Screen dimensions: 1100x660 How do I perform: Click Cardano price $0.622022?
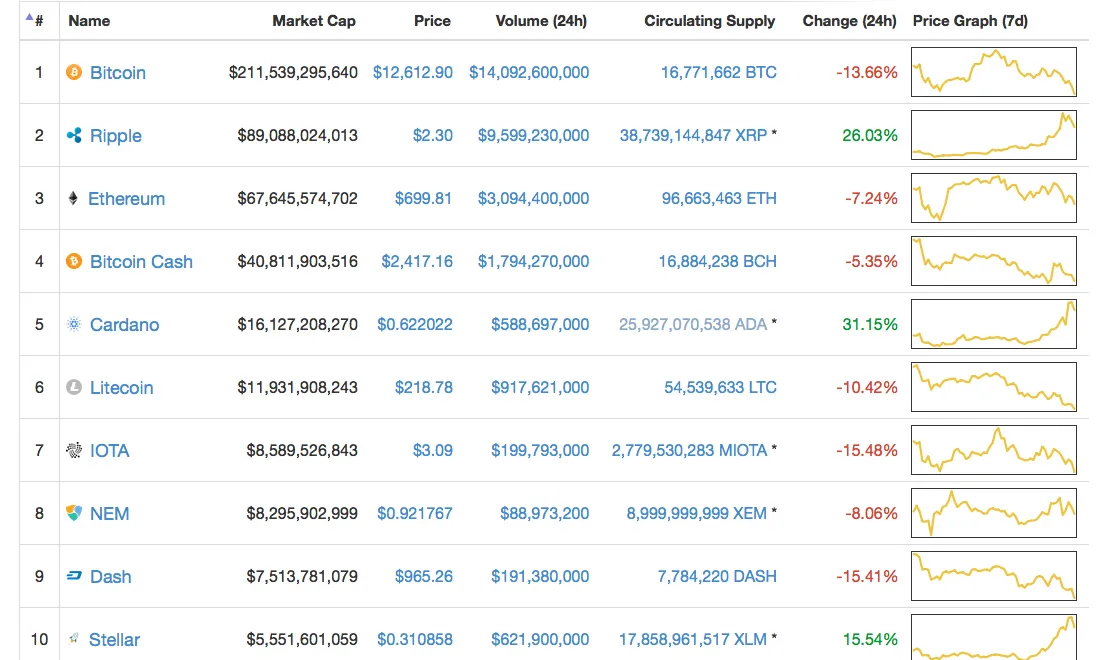point(415,325)
